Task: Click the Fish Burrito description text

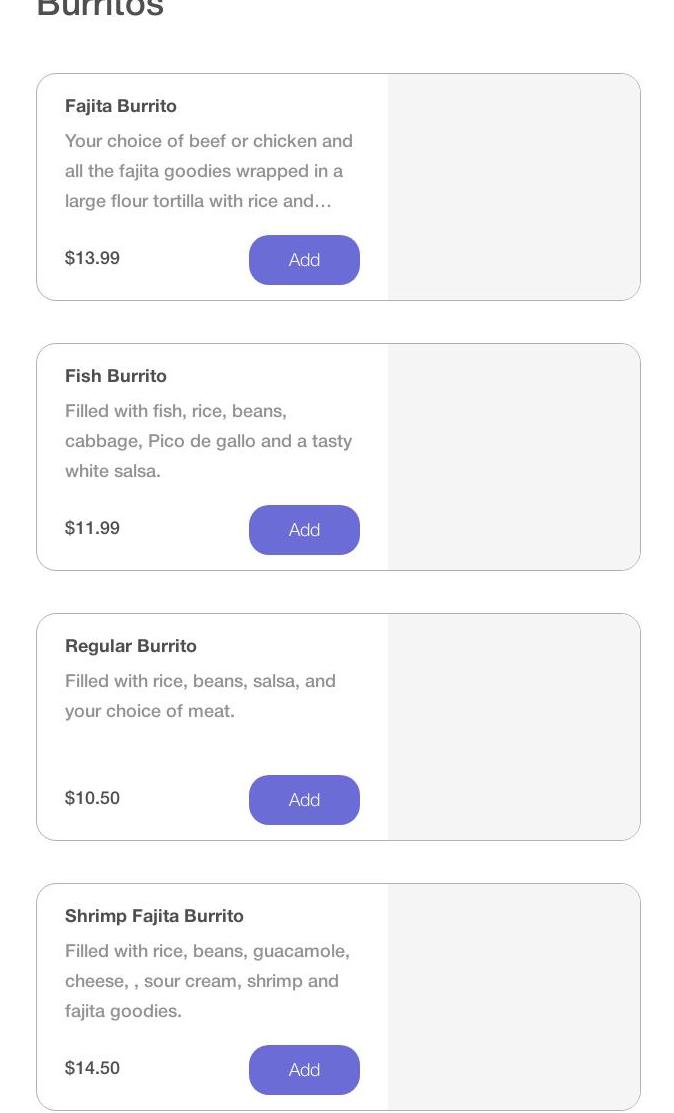Action: click(208, 441)
